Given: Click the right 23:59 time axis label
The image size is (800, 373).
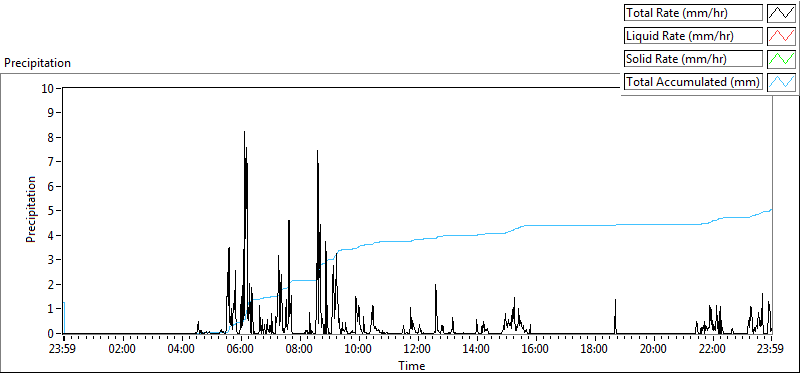Looking at the screenshot, I should pos(771,350).
